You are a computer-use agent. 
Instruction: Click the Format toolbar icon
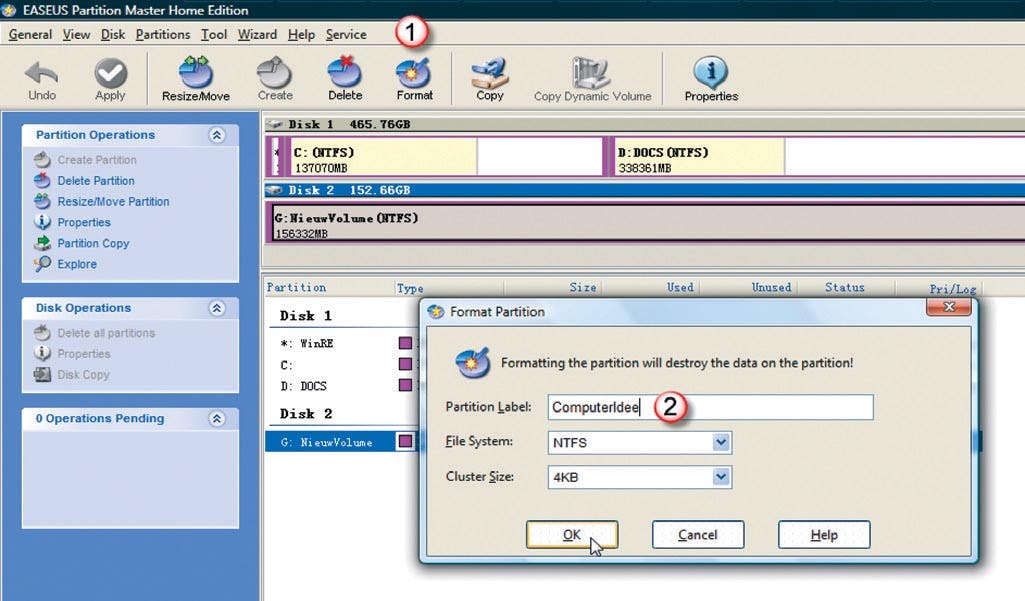[x=414, y=72]
